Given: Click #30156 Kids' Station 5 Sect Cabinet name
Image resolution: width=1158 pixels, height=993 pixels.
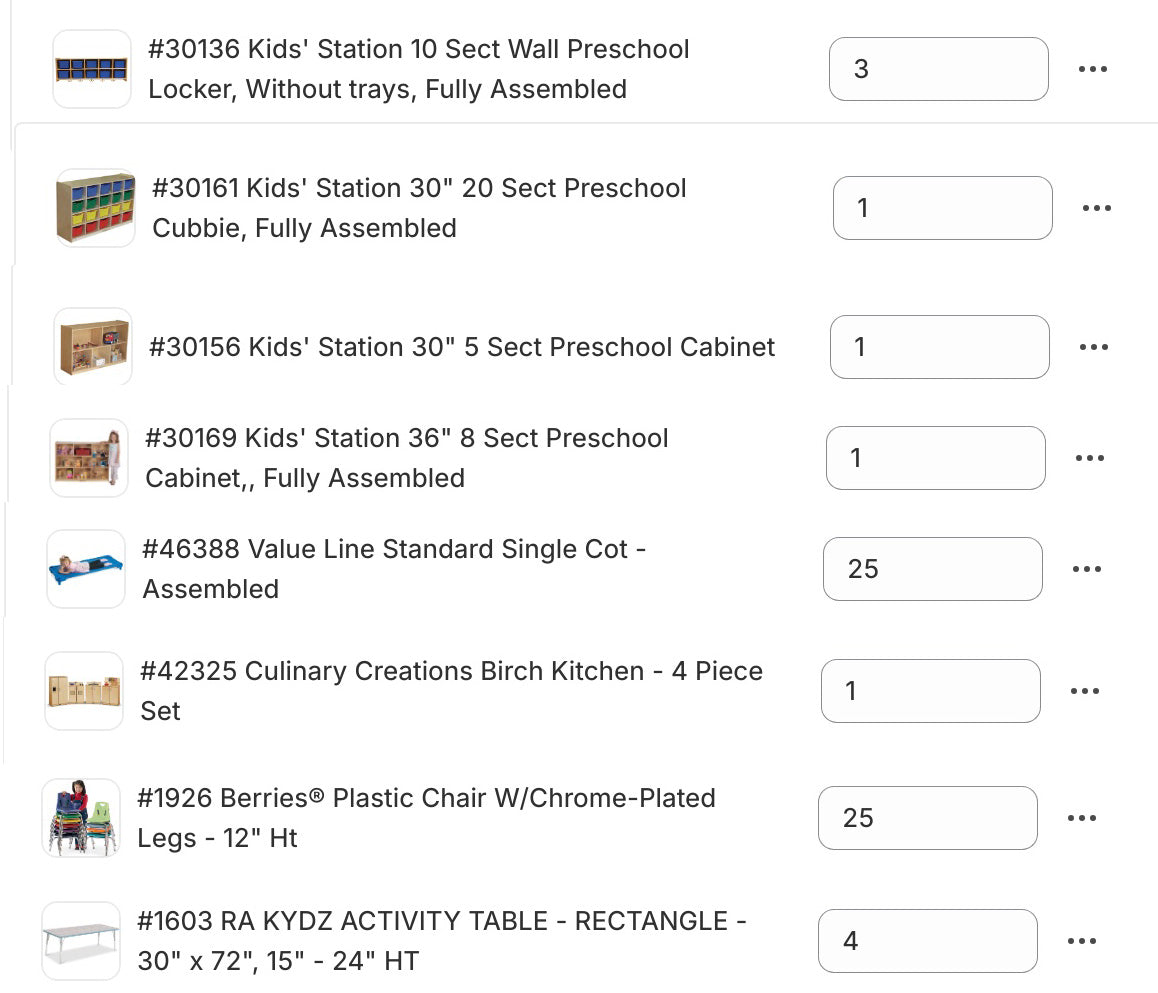Looking at the screenshot, I should [462, 347].
